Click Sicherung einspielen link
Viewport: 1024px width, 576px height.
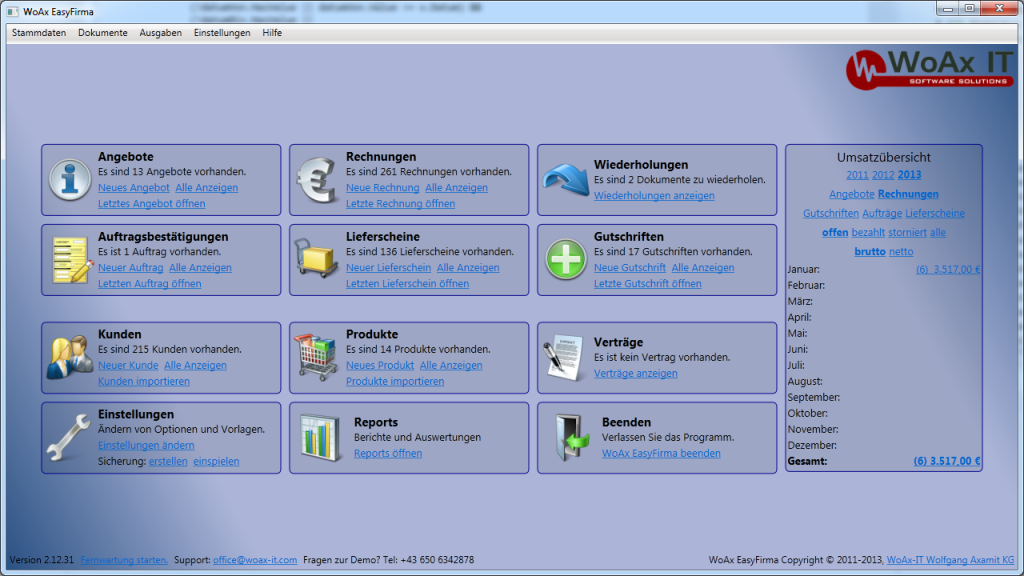tap(216, 461)
